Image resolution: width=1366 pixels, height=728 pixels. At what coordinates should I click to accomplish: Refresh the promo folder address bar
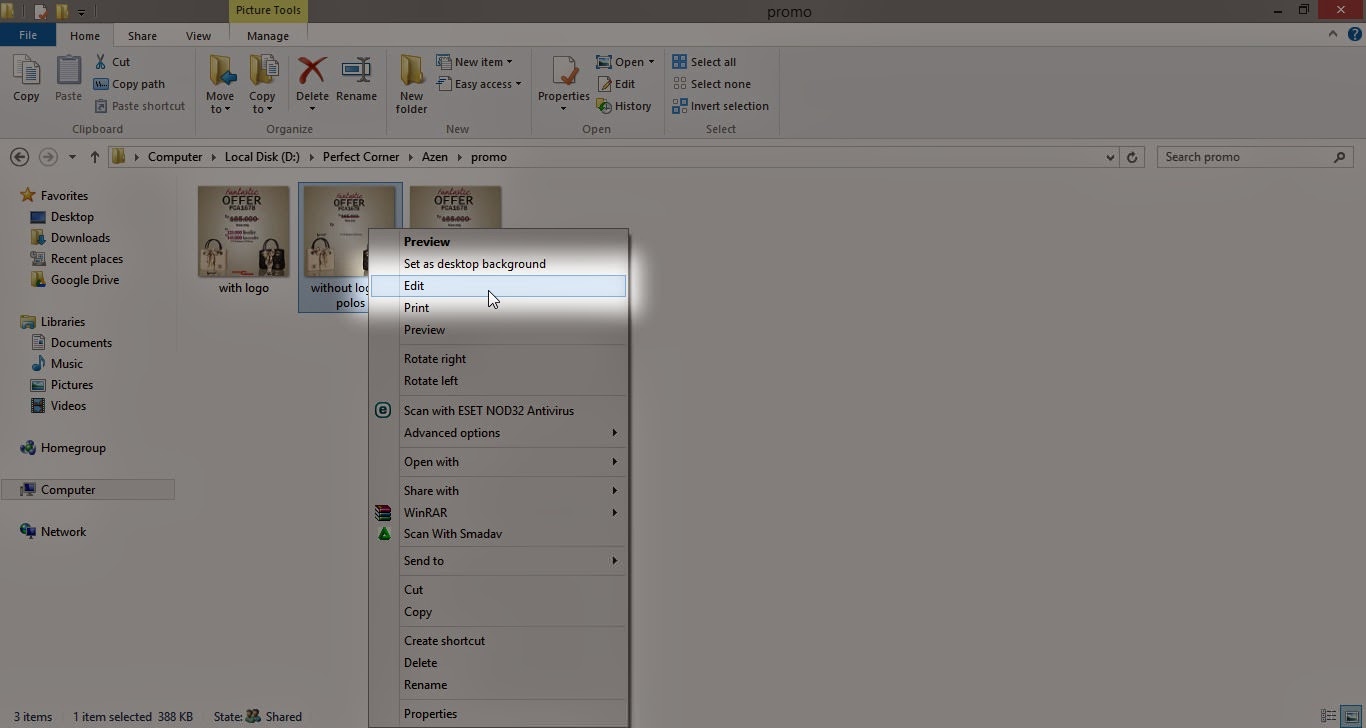[x=1132, y=157]
